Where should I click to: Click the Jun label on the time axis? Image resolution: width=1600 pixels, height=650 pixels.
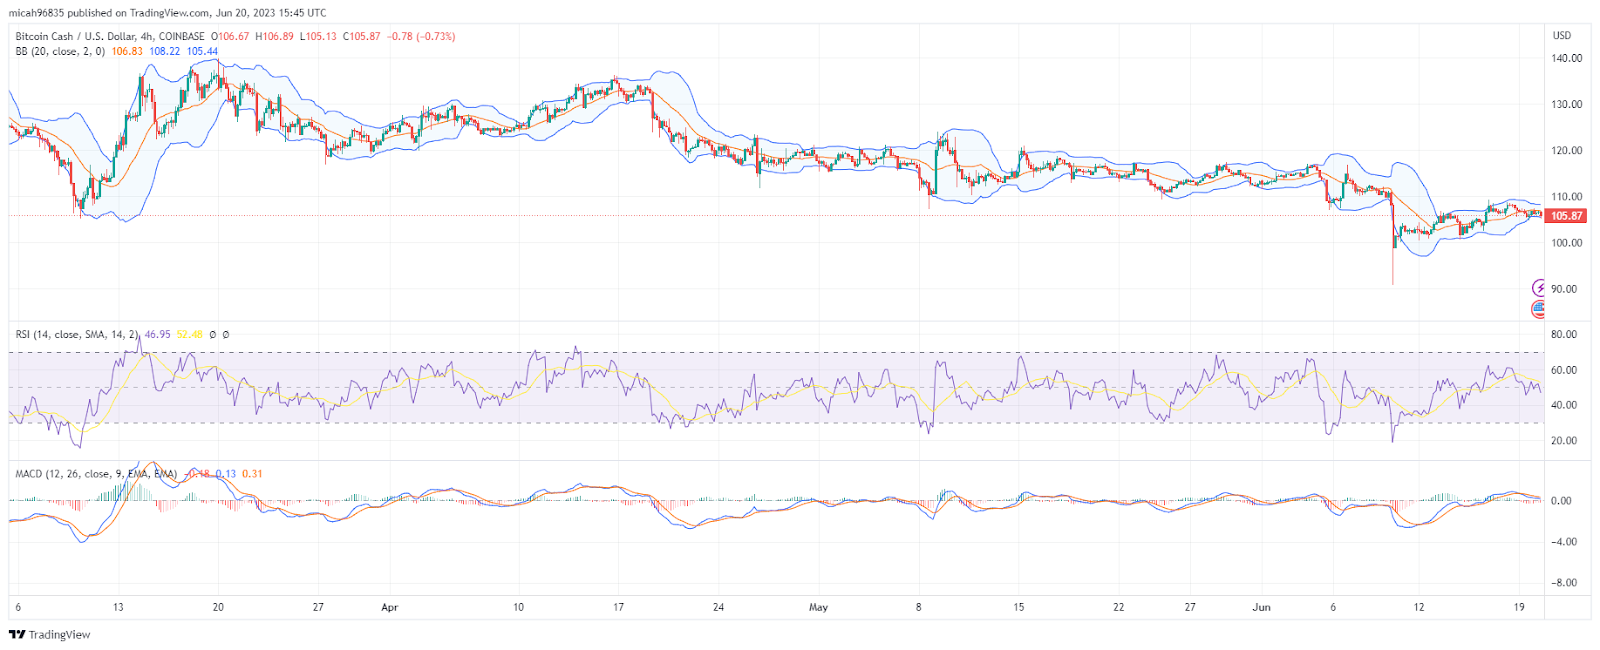(1262, 607)
